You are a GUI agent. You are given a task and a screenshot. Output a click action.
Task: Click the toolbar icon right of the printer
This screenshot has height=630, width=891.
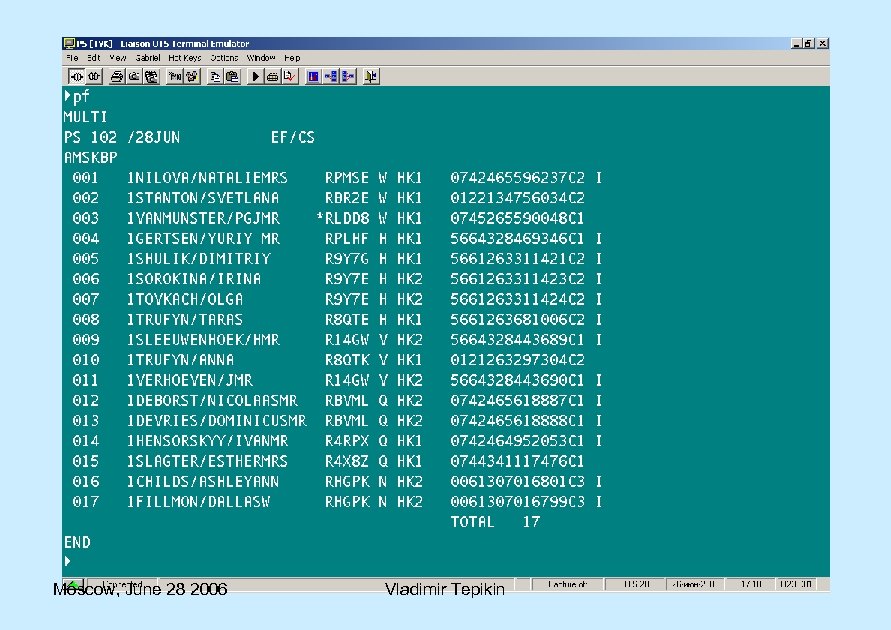pos(134,76)
